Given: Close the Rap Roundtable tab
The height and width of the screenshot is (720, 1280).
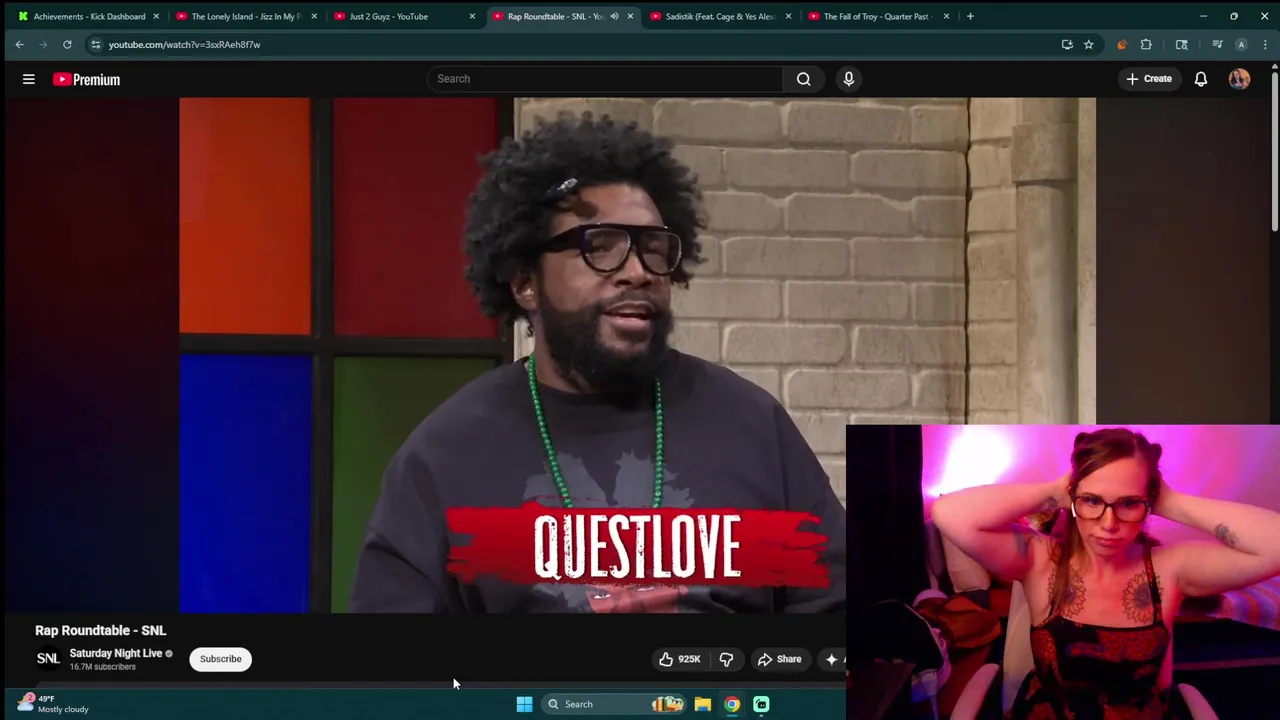Looking at the screenshot, I should coord(630,16).
